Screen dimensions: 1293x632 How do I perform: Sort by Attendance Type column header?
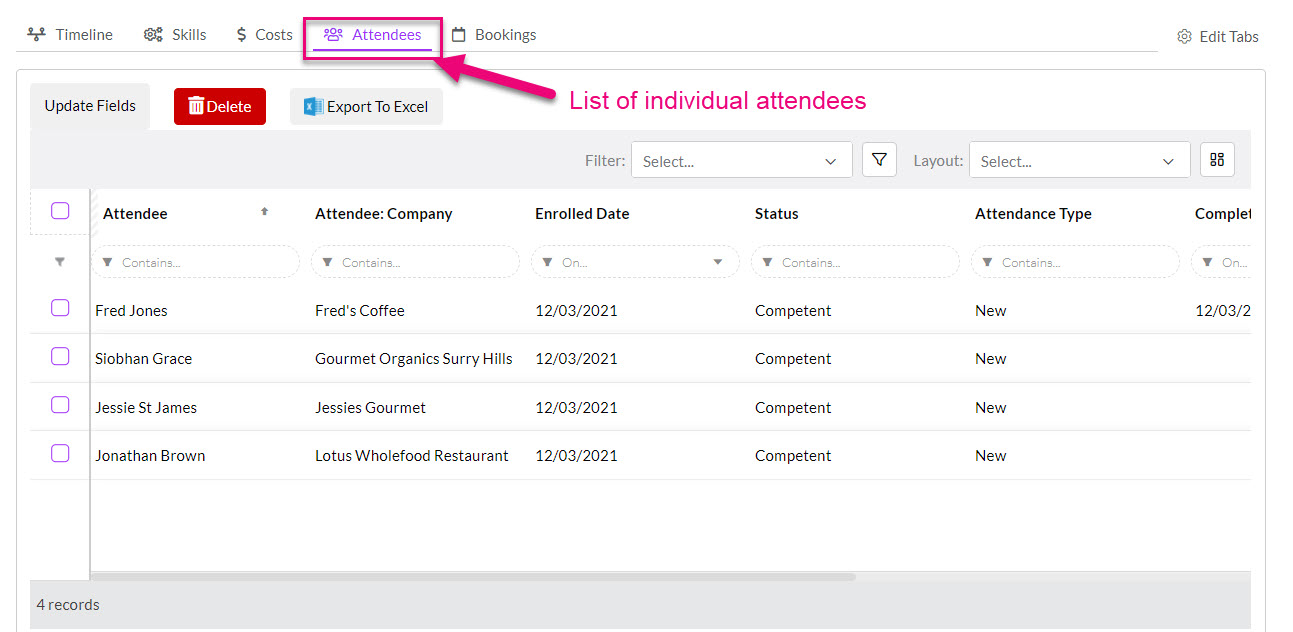coord(1033,214)
